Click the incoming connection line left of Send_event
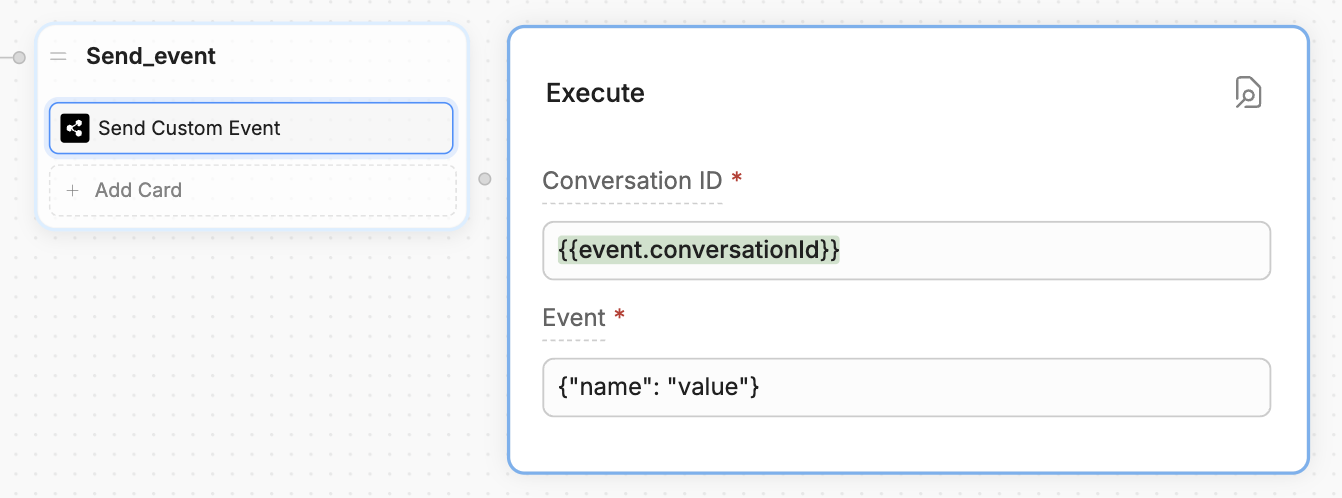The image size is (1342, 498). (x=6, y=57)
